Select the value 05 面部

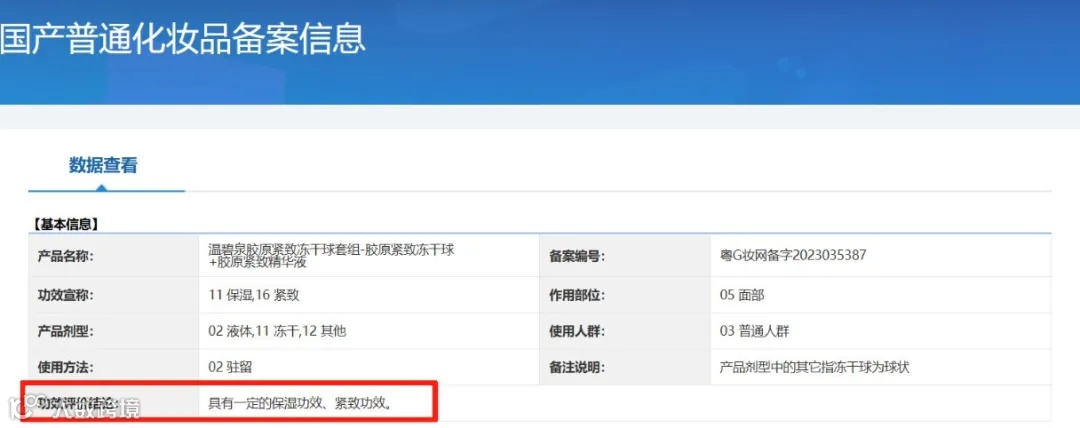(741, 295)
